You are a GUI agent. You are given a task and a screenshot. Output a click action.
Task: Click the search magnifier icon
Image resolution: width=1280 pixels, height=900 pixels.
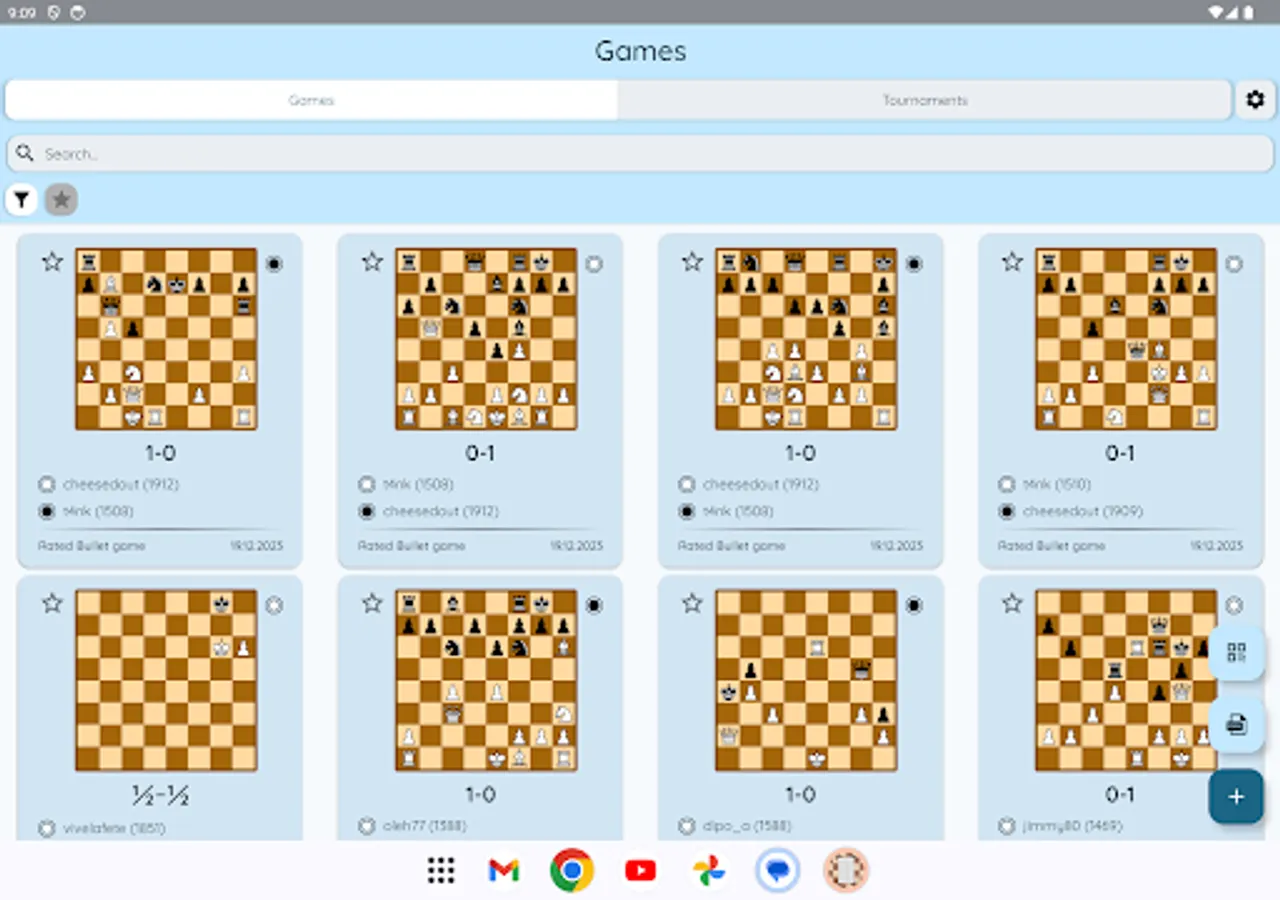(x=25, y=153)
